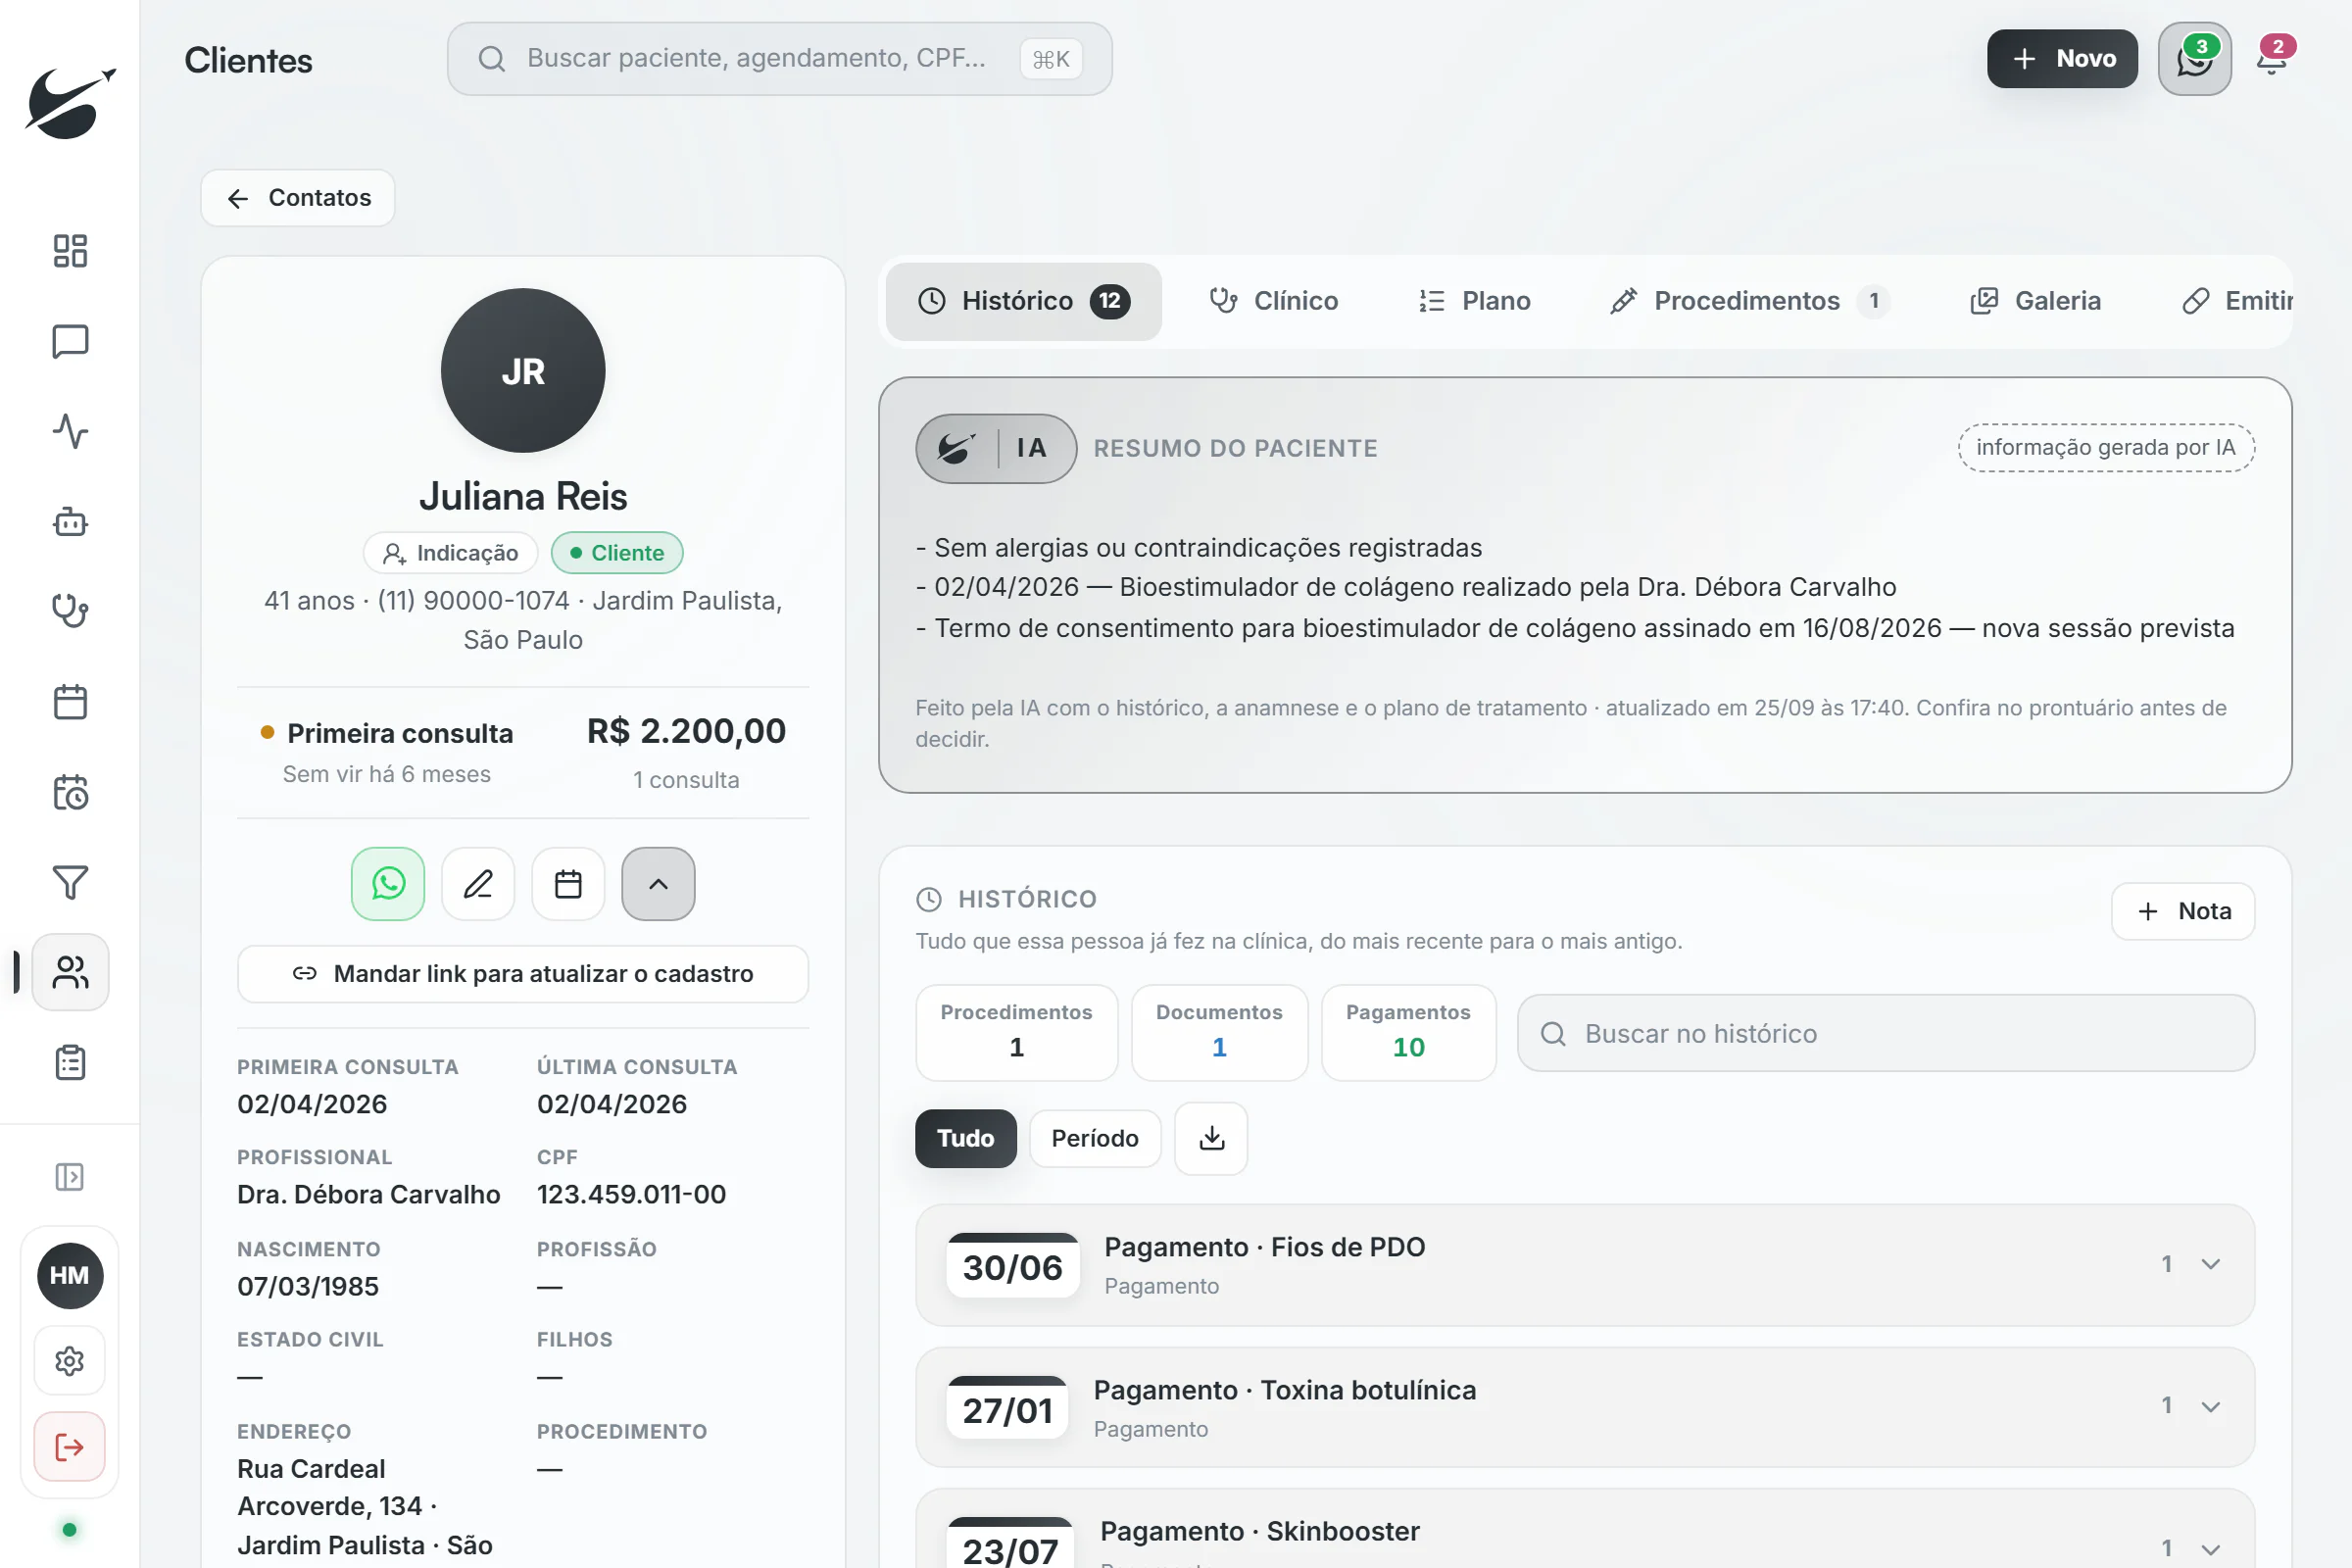Image resolution: width=2352 pixels, height=1568 pixels.
Task: Open the Galeria tab
Action: coord(2035,301)
